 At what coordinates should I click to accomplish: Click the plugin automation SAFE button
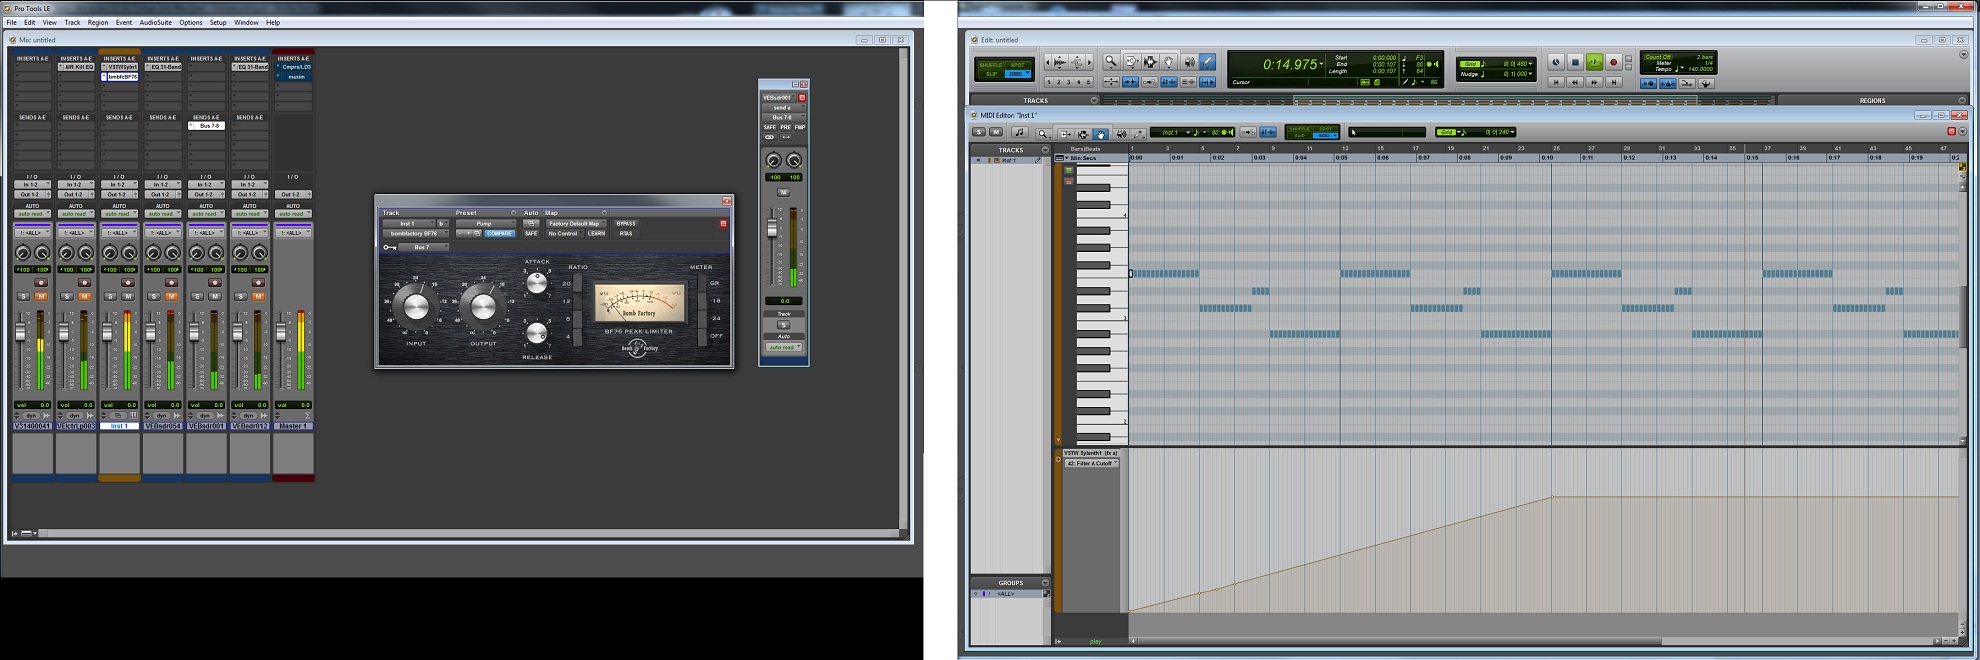click(531, 233)
